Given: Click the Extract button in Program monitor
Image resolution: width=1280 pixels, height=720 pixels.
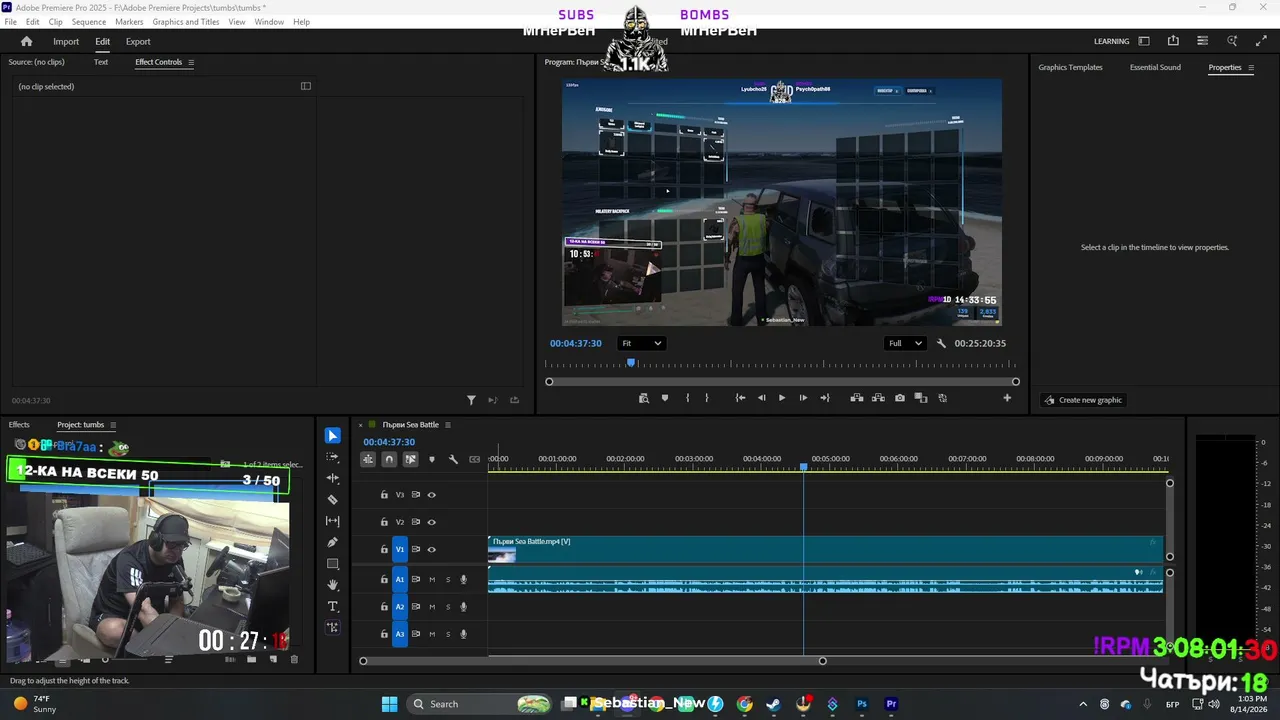Looking at the screenshot, I should pos(878,398).
